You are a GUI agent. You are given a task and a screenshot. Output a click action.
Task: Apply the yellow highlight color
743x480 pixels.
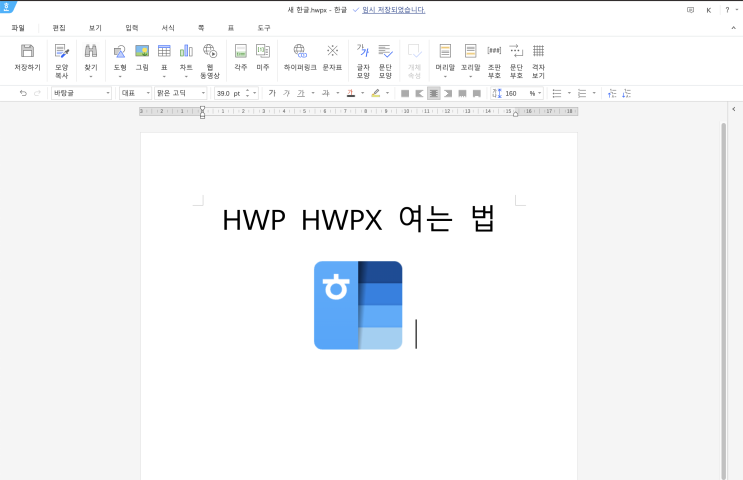375,93
